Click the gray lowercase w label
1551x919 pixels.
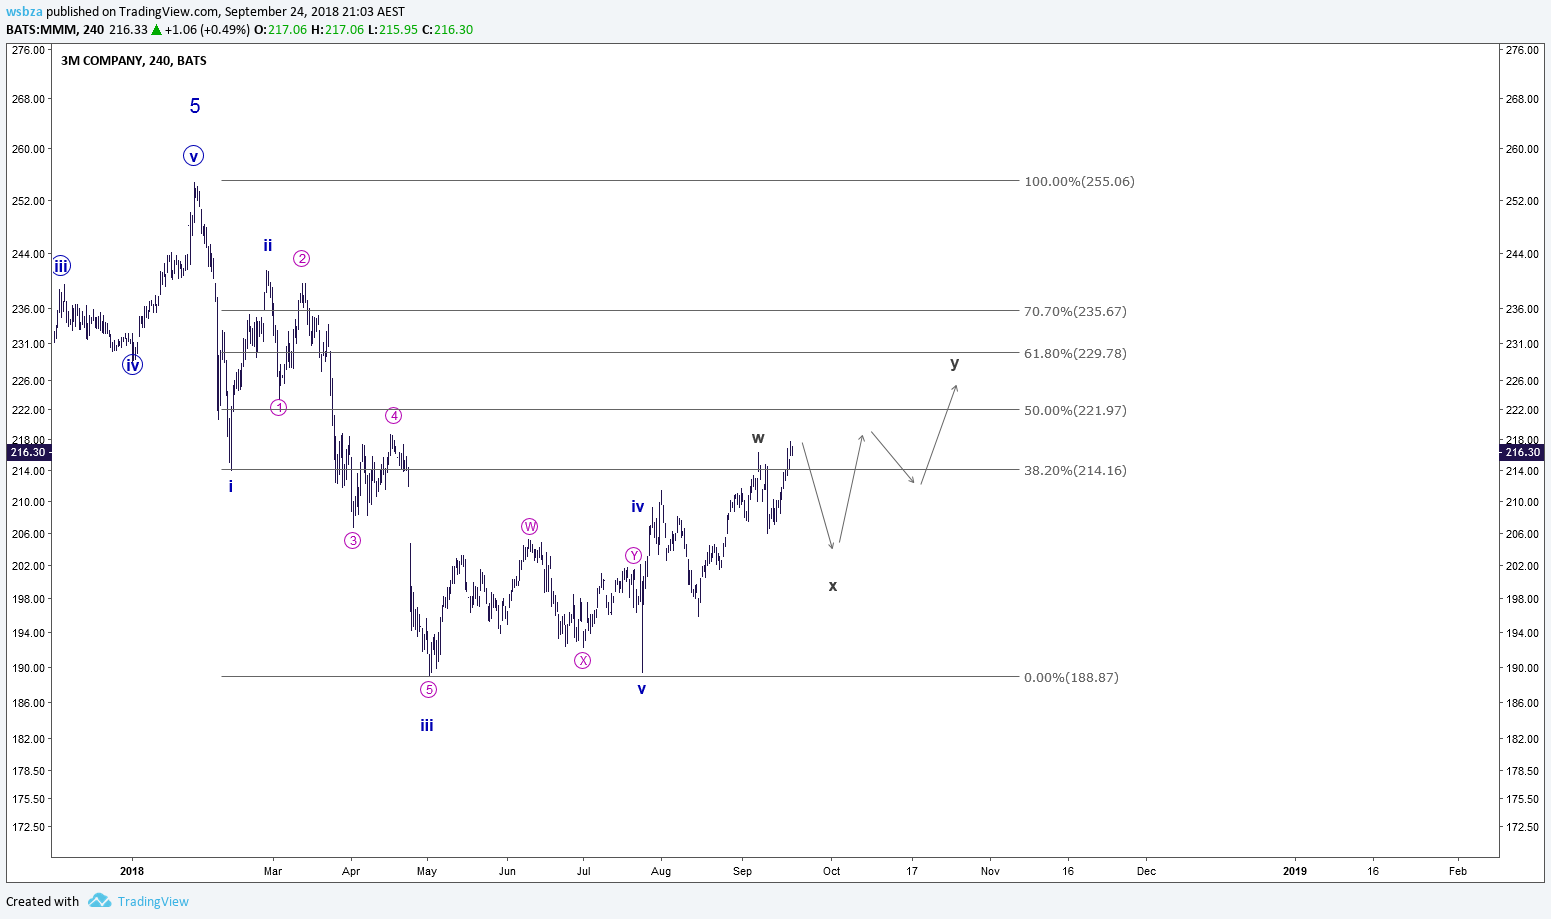[758, 438]
